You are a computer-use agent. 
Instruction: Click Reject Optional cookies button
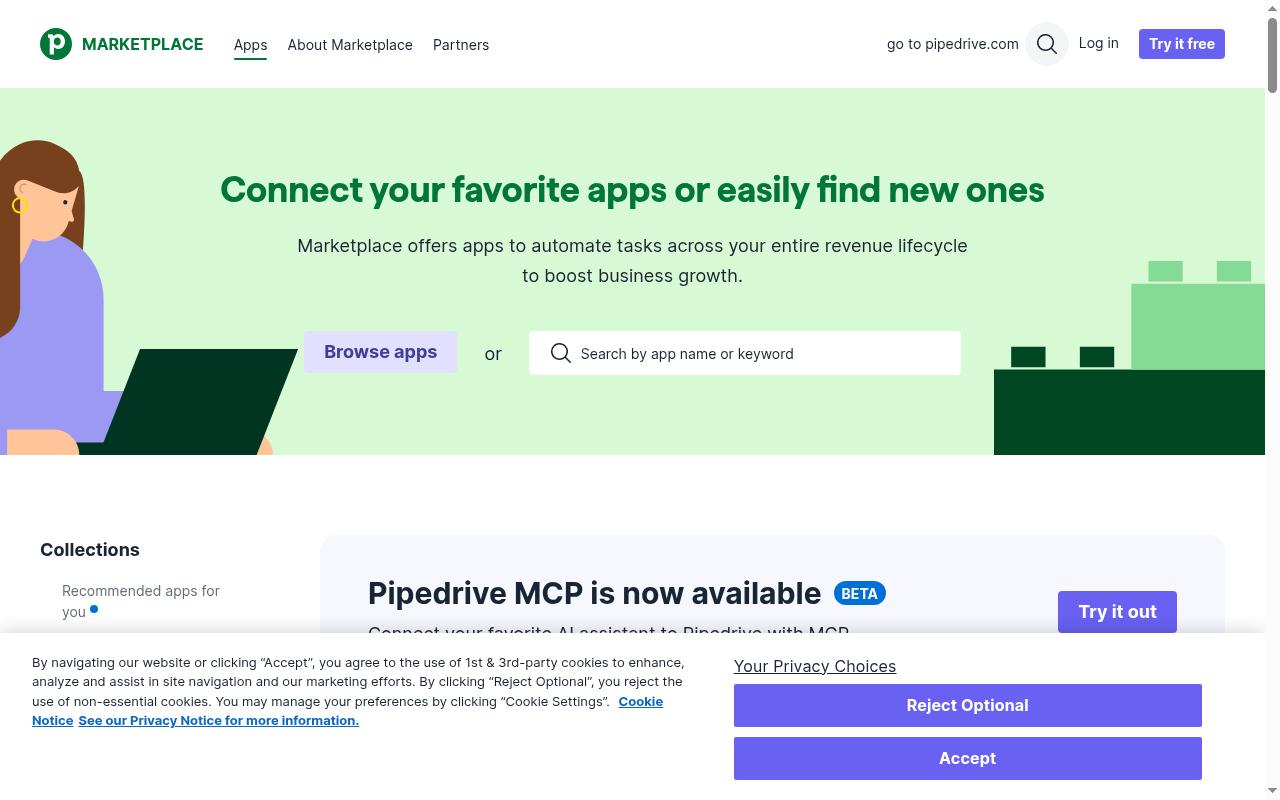[967, 705]
